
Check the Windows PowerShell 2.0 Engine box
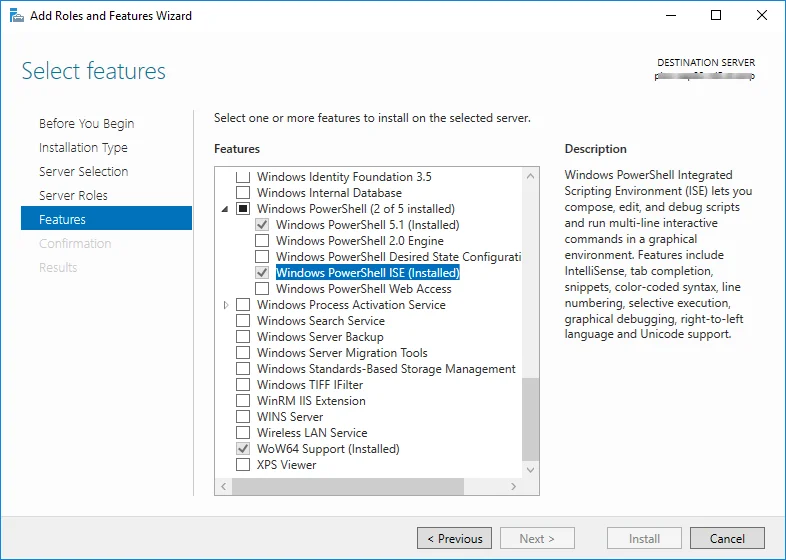pos(262,241)
